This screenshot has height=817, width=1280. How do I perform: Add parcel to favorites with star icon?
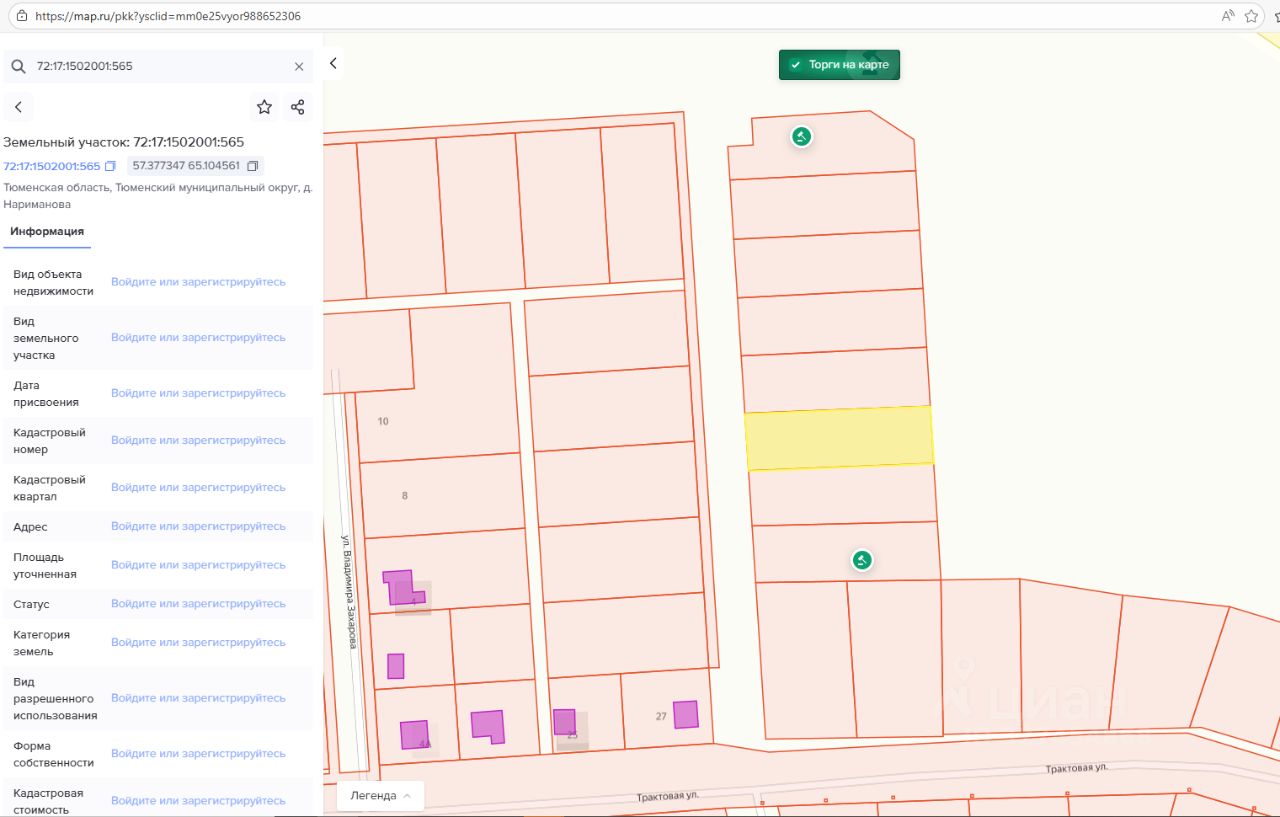pos(264,107)
